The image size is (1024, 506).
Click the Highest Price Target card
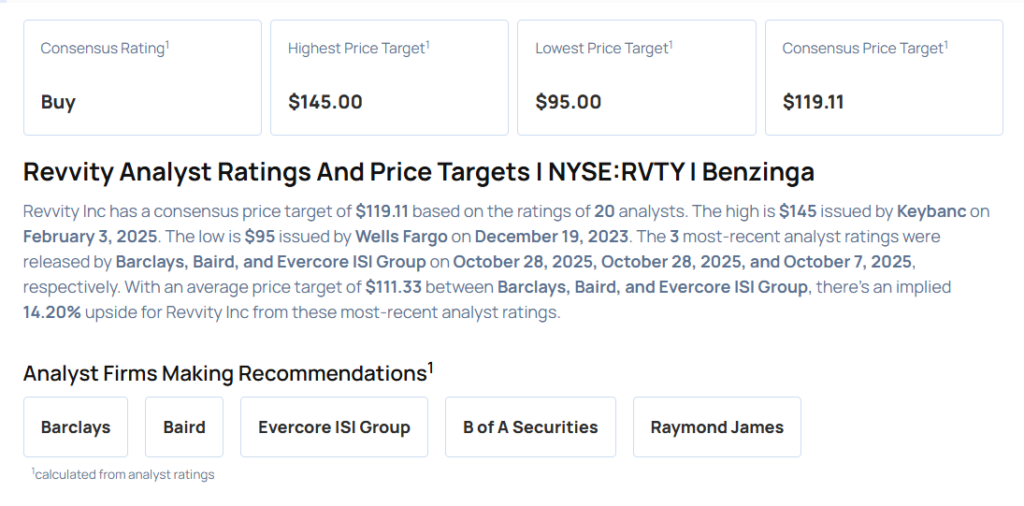pyautogui.click(x=388, y=77)
